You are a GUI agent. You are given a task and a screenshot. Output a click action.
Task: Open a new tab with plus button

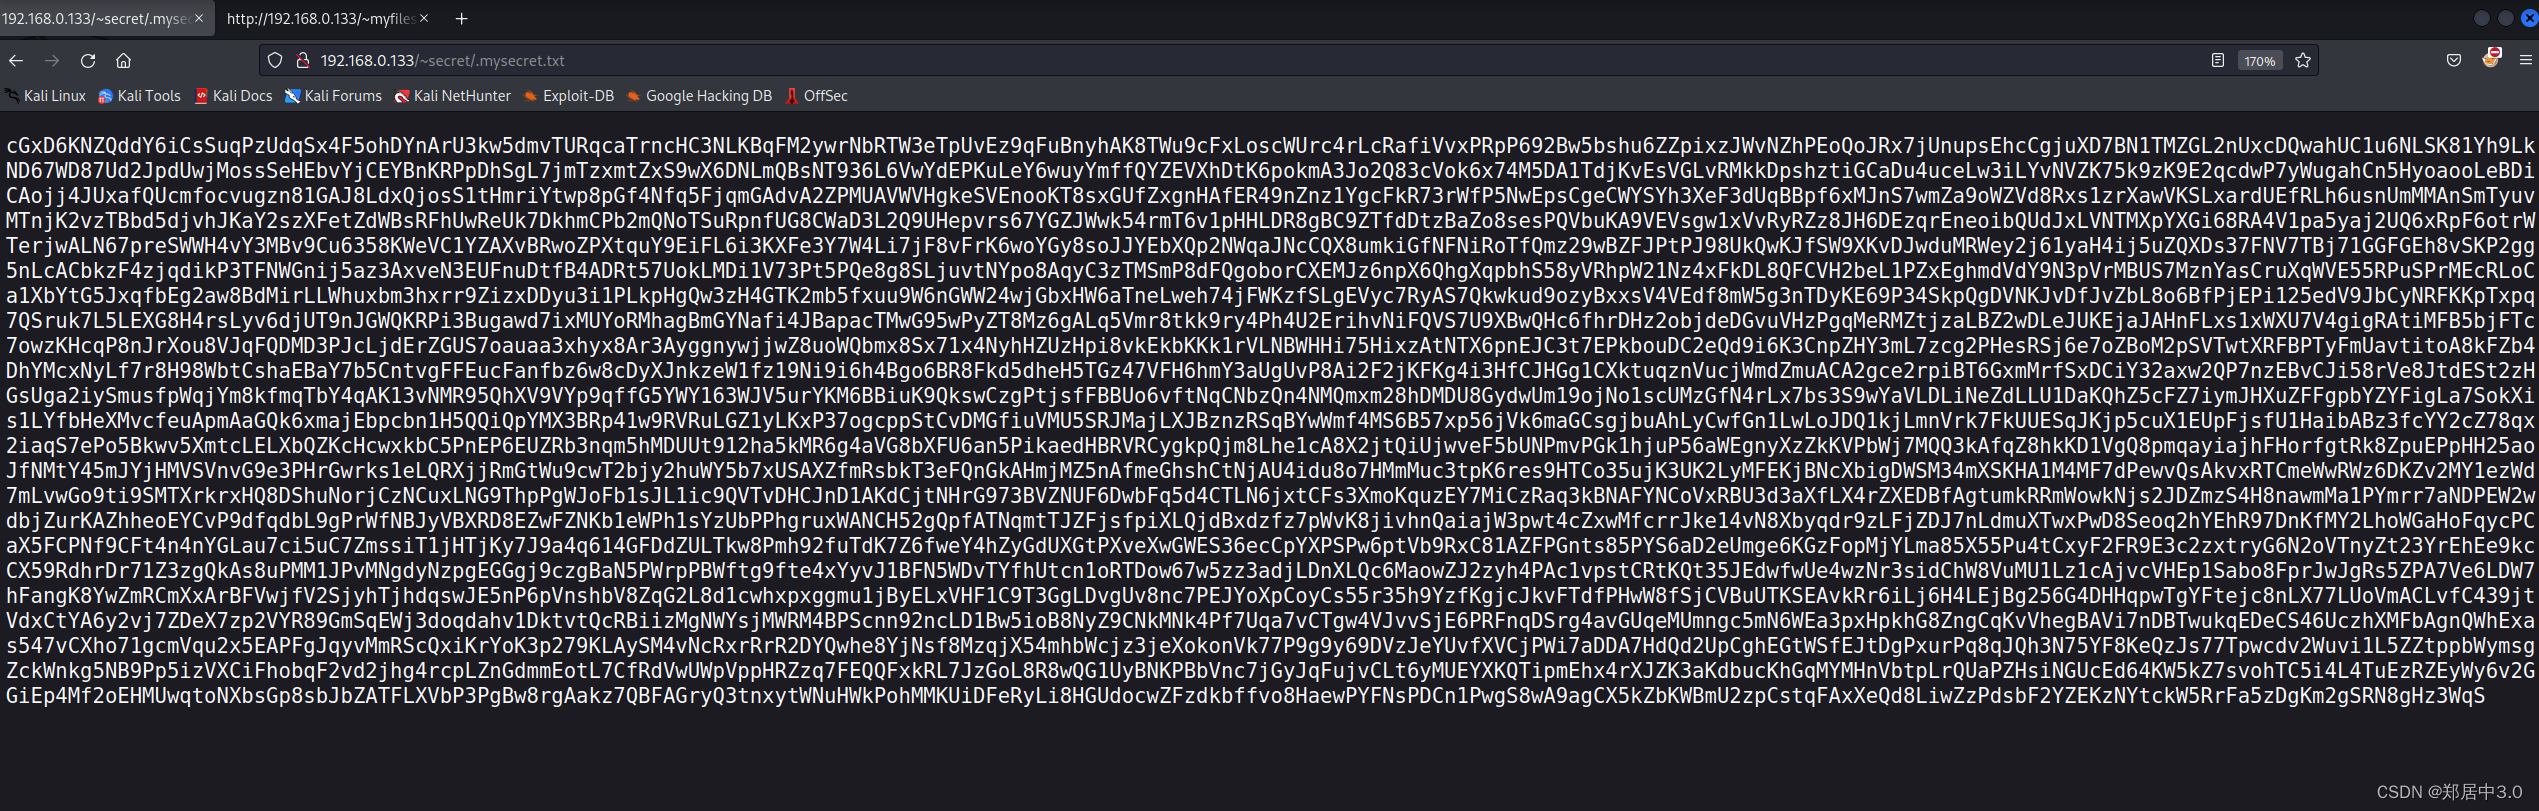461,19
